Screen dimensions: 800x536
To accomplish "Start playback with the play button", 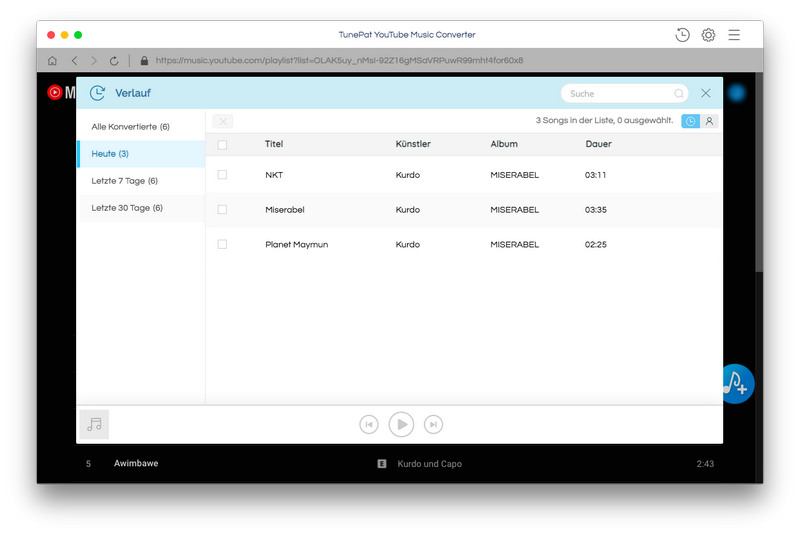I will (401, 424).
